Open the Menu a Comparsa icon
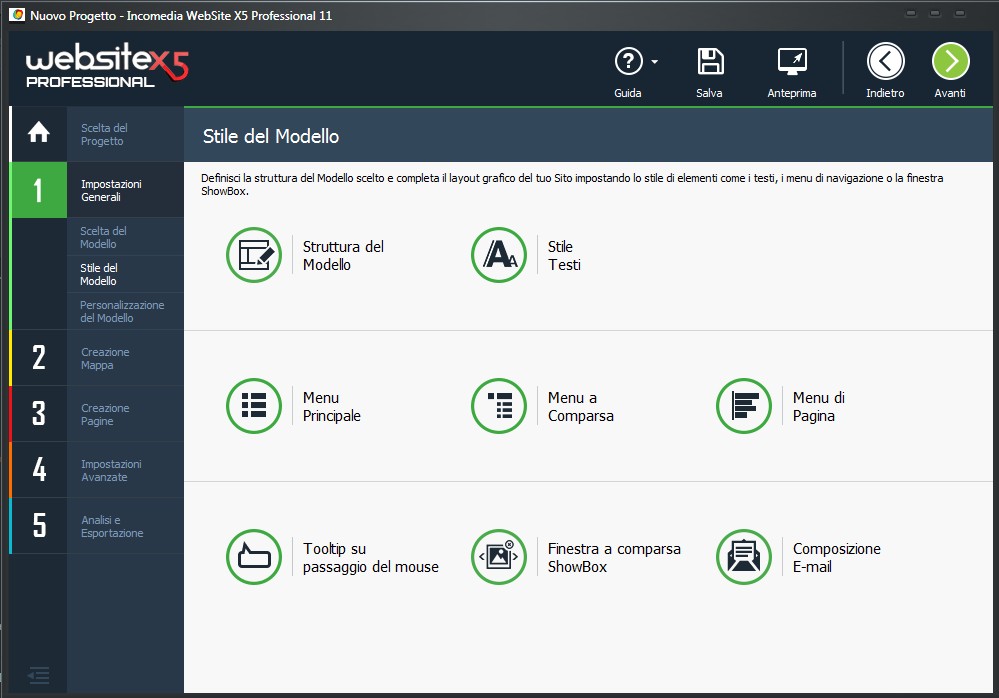The image size is (999, 698). tap(499, 406)
